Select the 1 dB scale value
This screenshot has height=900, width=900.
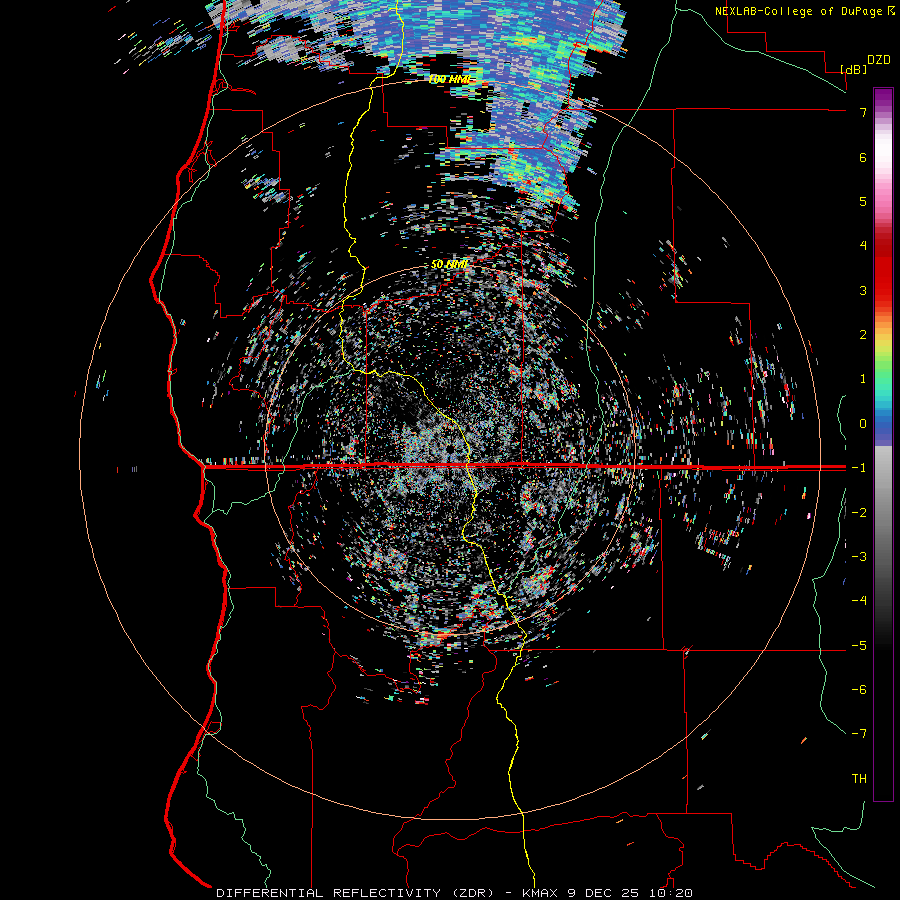click(863, 379)
